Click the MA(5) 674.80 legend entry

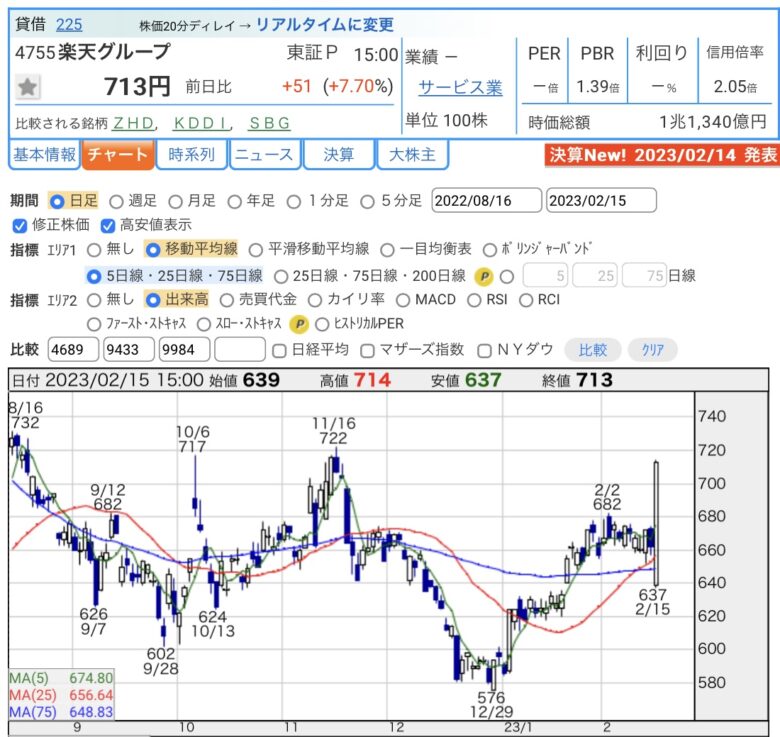pos(61,678)
